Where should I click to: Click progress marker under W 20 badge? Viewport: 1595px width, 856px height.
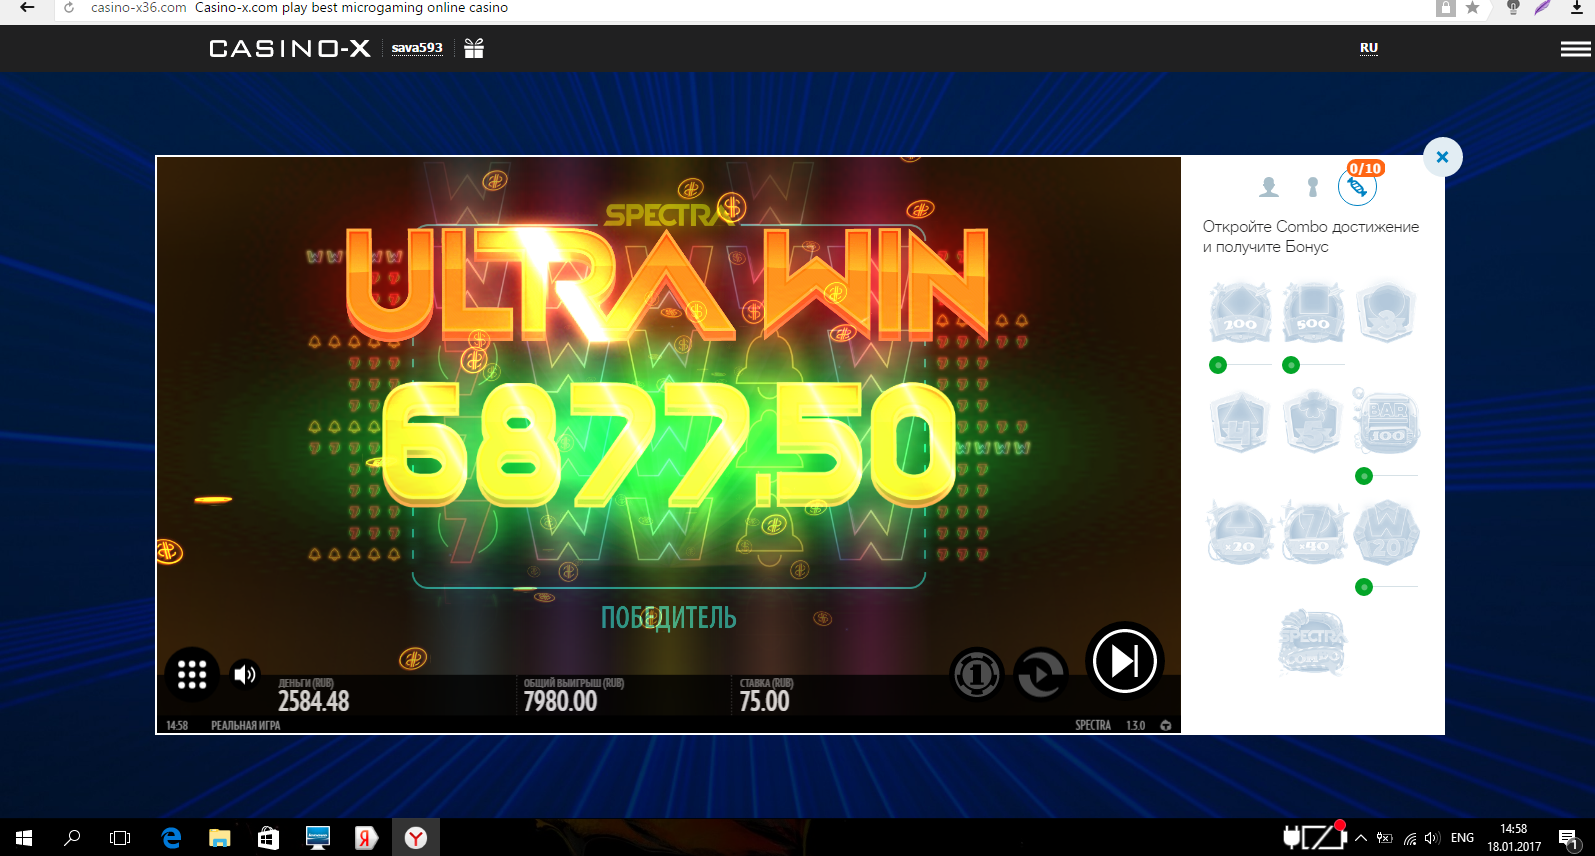[1364, 587]
